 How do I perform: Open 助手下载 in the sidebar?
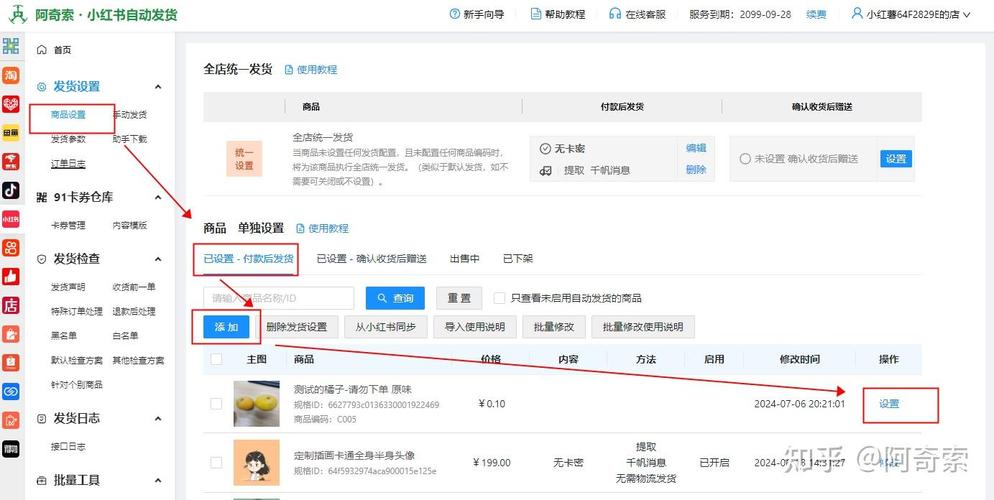pyautogui.click(x=130, y=139)
